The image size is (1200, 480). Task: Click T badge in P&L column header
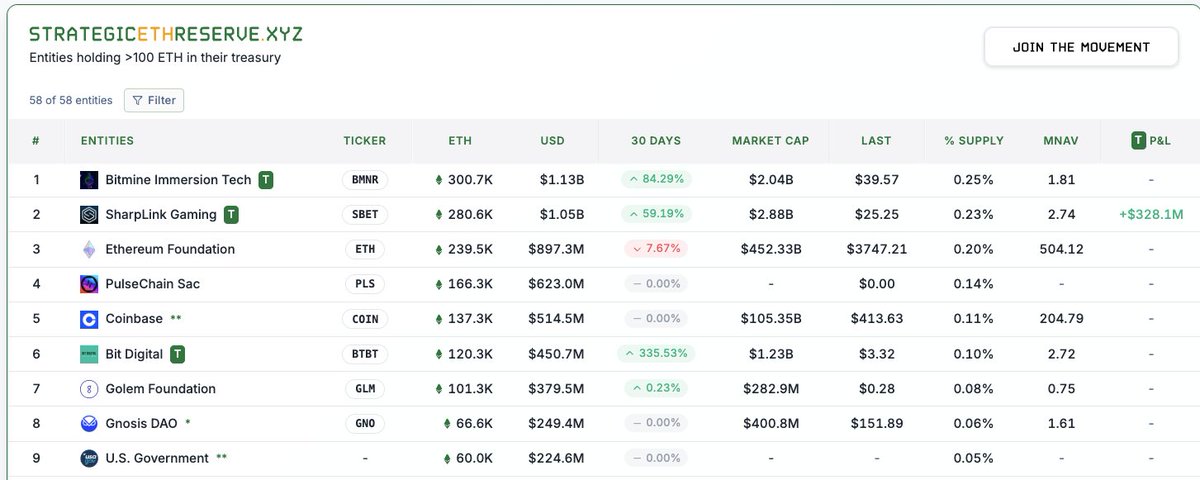(1138, 141)
